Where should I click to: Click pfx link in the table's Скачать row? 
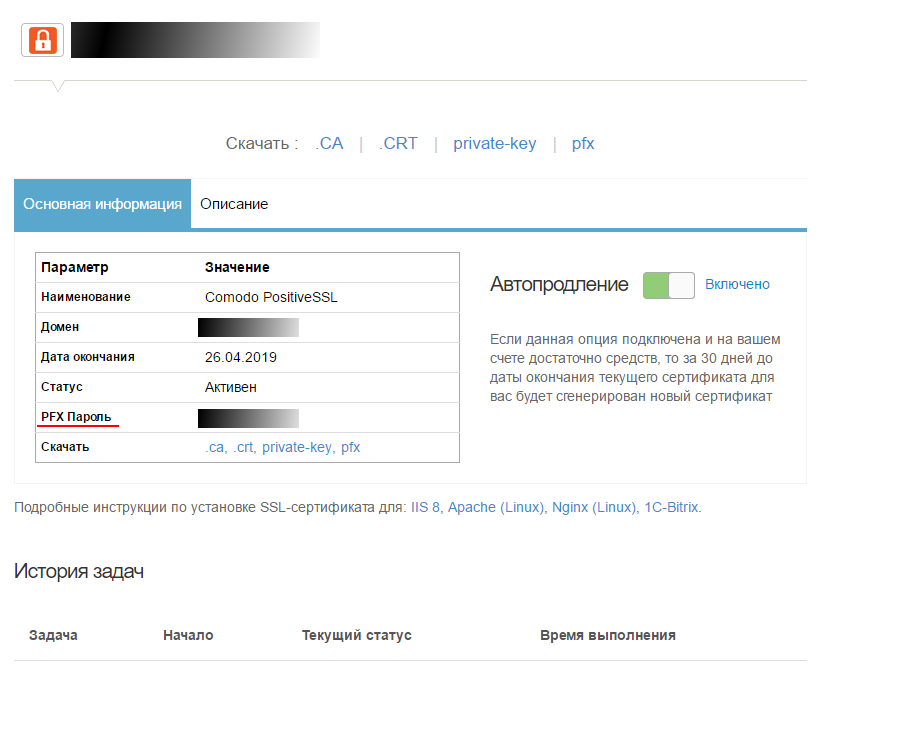click(350, 447)
